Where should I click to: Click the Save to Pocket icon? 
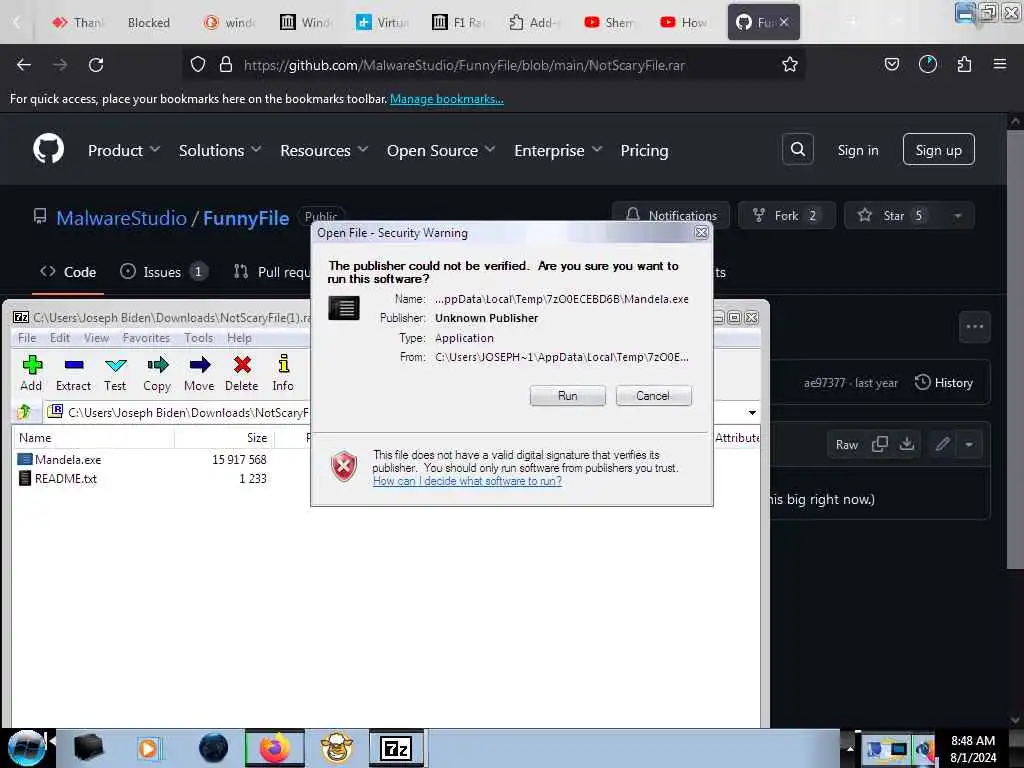(891, 64)
